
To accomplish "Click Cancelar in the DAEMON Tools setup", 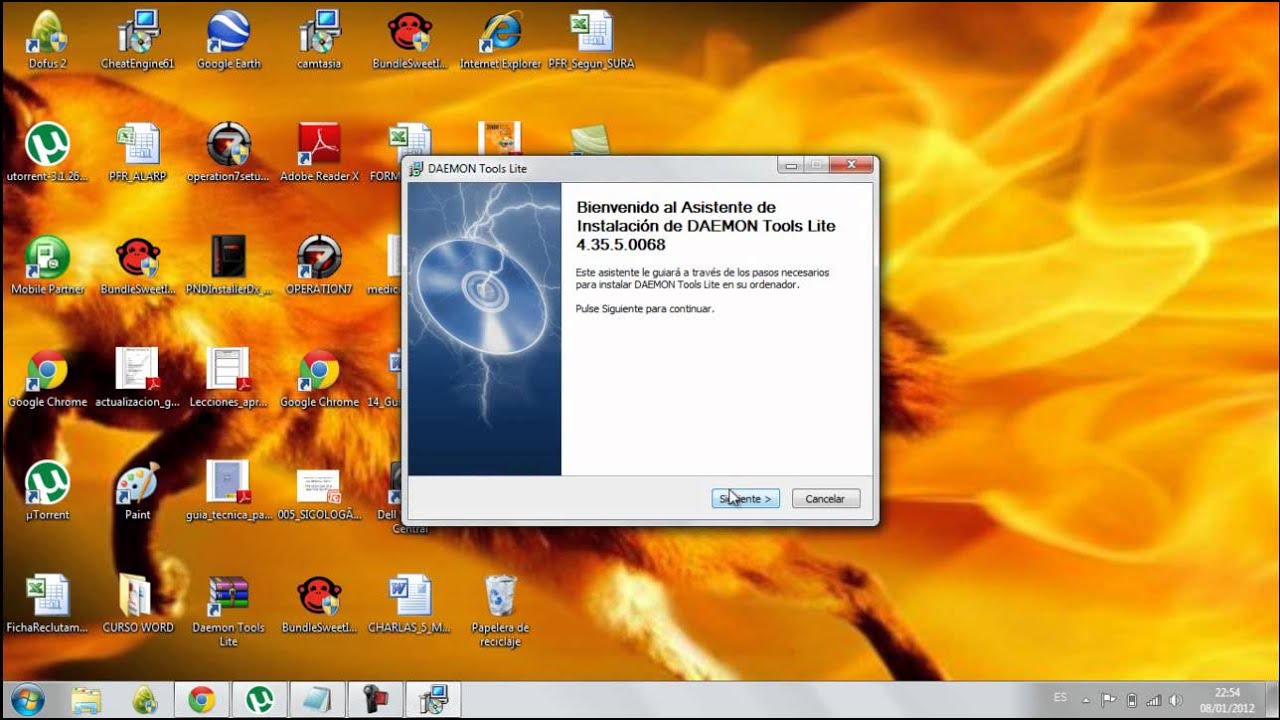I will (x=825, y=498).
